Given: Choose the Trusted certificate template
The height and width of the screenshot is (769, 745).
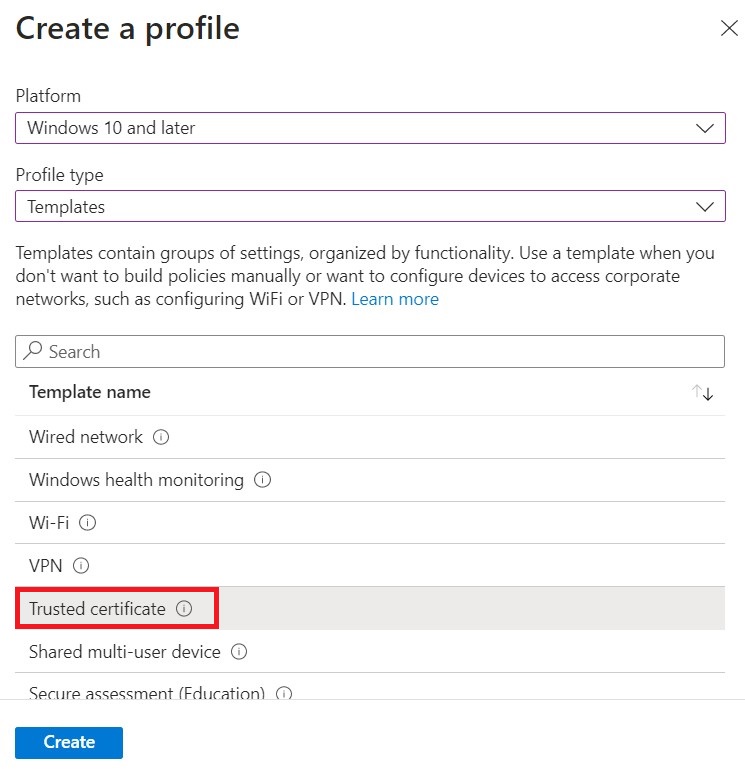Looking at the screenshot, I should point(370,608).
